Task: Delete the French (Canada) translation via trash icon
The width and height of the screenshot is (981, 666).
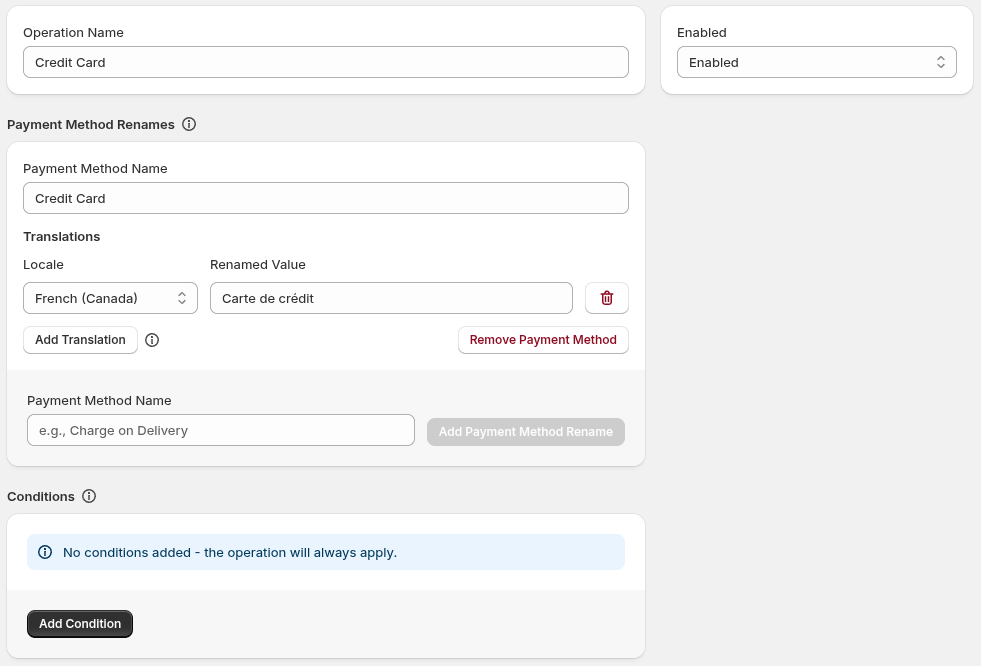Action: [607, 298]
